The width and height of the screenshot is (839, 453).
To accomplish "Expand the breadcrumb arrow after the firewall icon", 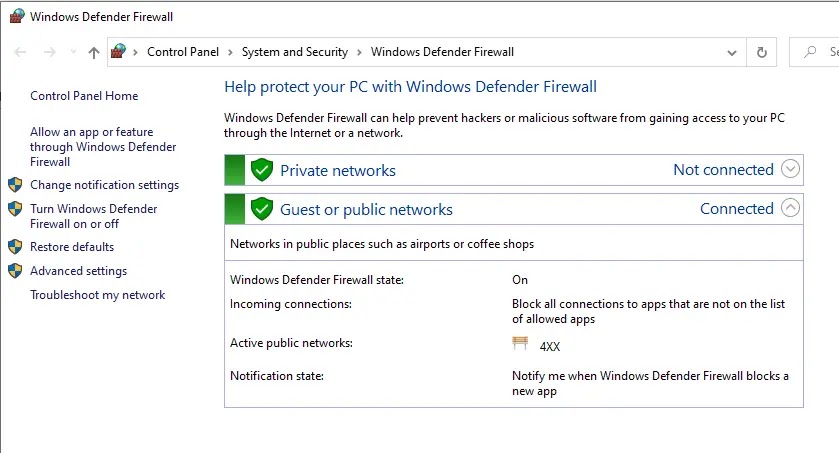I will pos(136,52).
